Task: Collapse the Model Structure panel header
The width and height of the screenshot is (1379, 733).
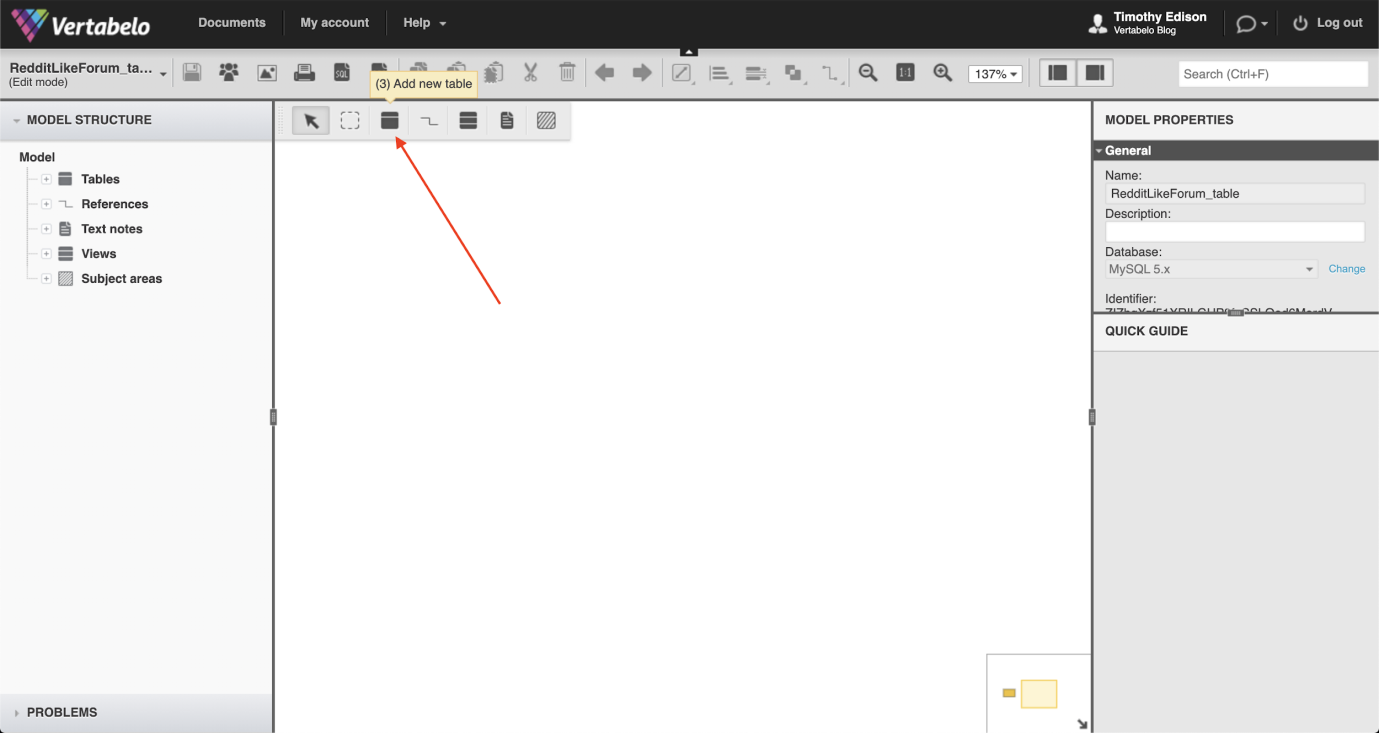Action: tap(136, 120)
